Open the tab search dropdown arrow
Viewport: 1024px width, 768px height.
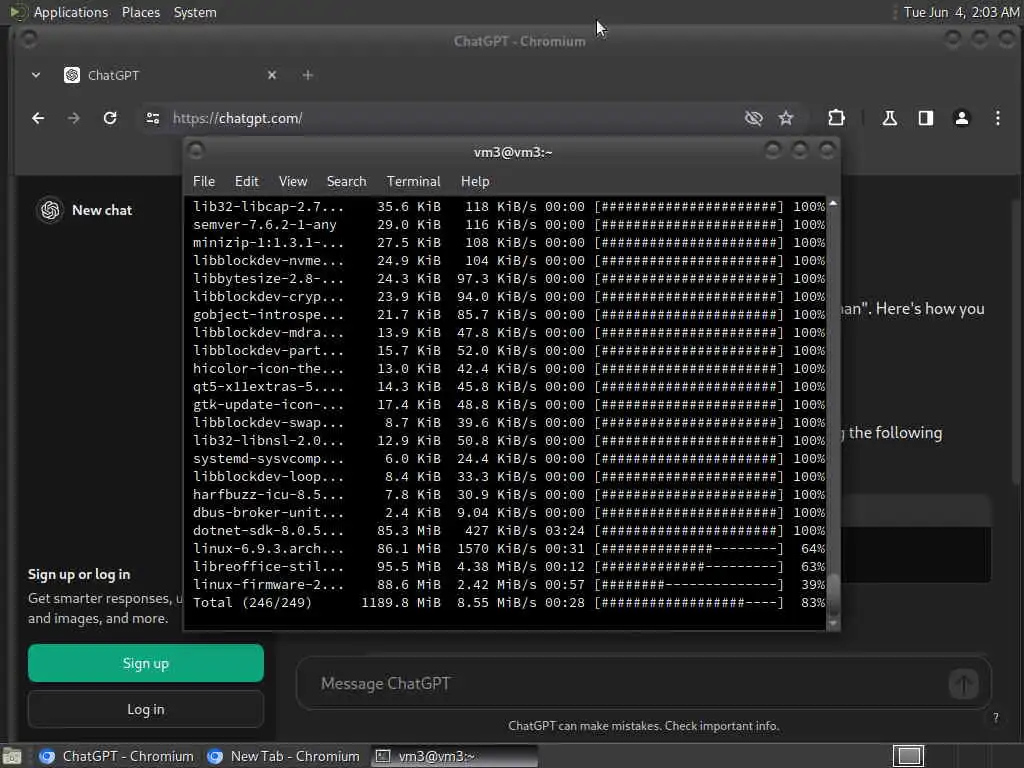(36, 75)
